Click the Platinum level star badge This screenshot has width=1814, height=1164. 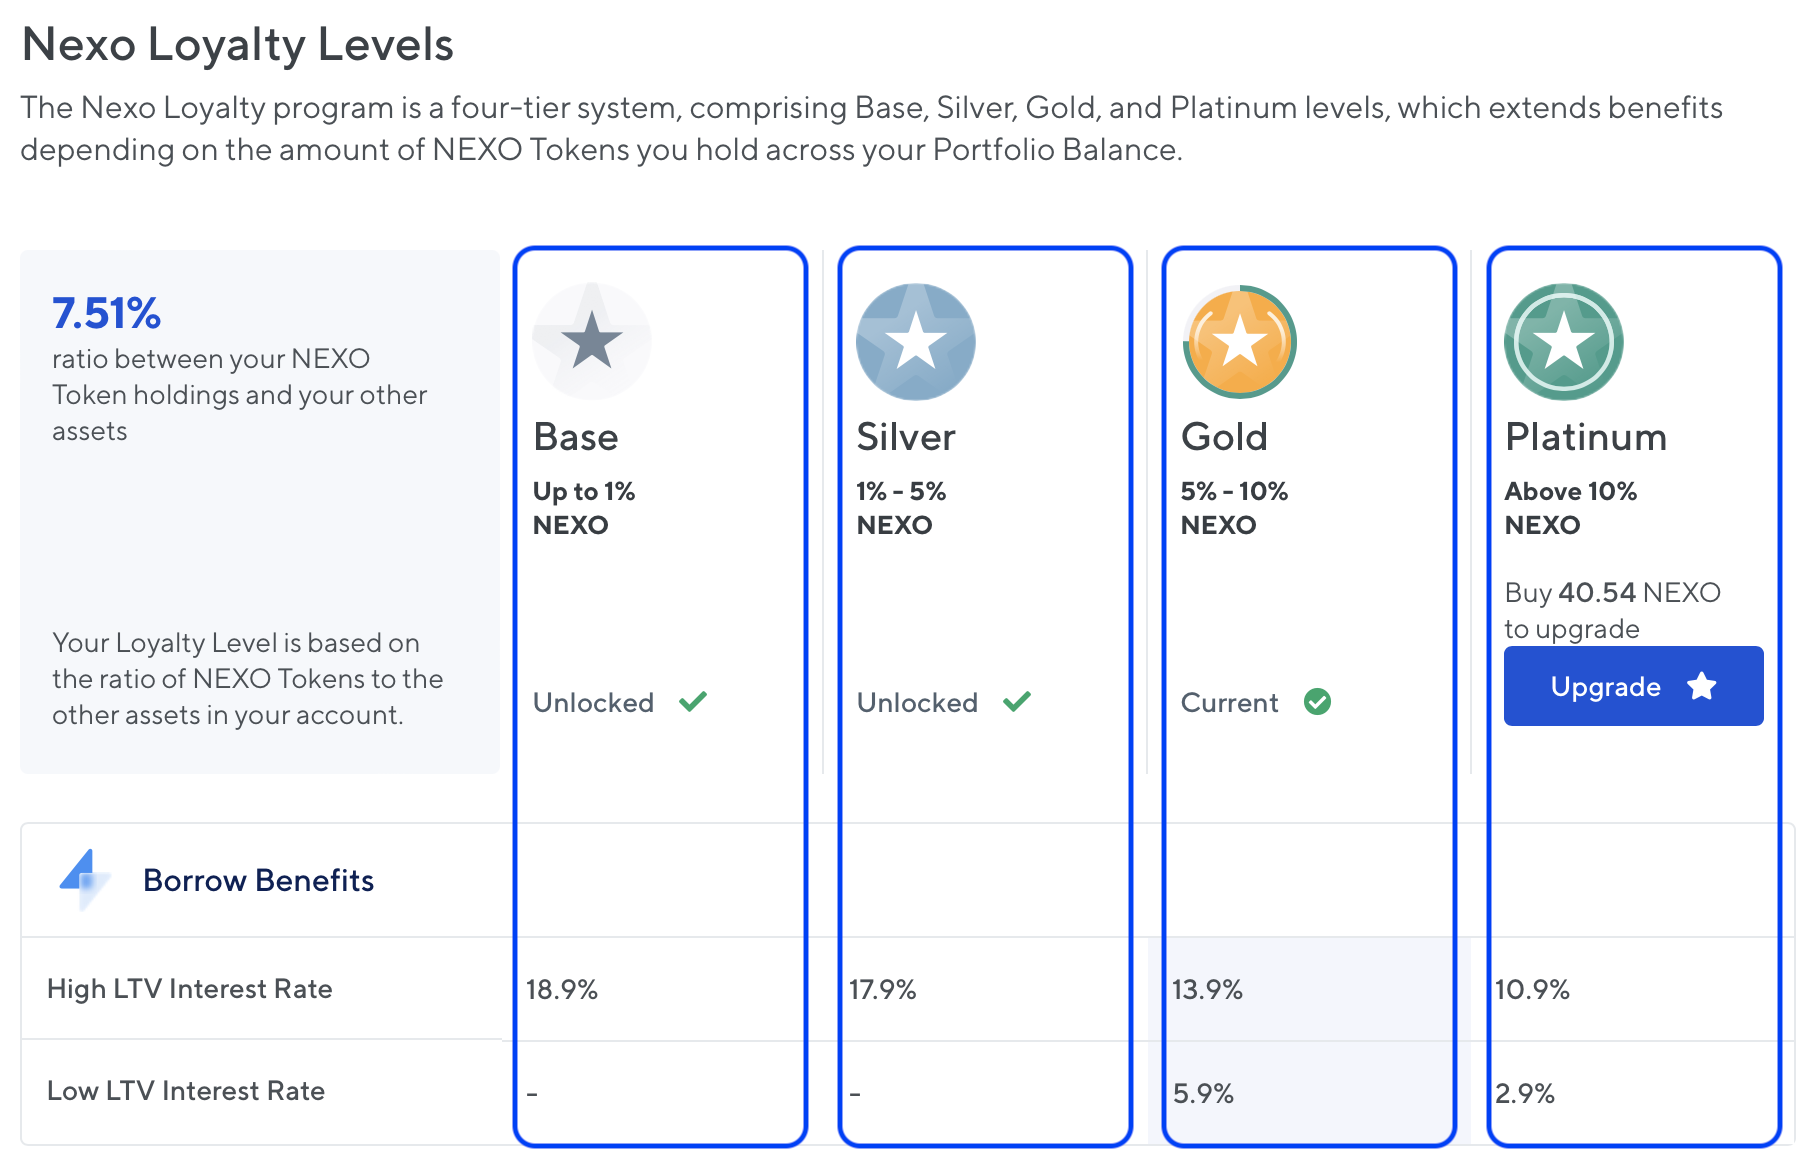(1562, 340)
